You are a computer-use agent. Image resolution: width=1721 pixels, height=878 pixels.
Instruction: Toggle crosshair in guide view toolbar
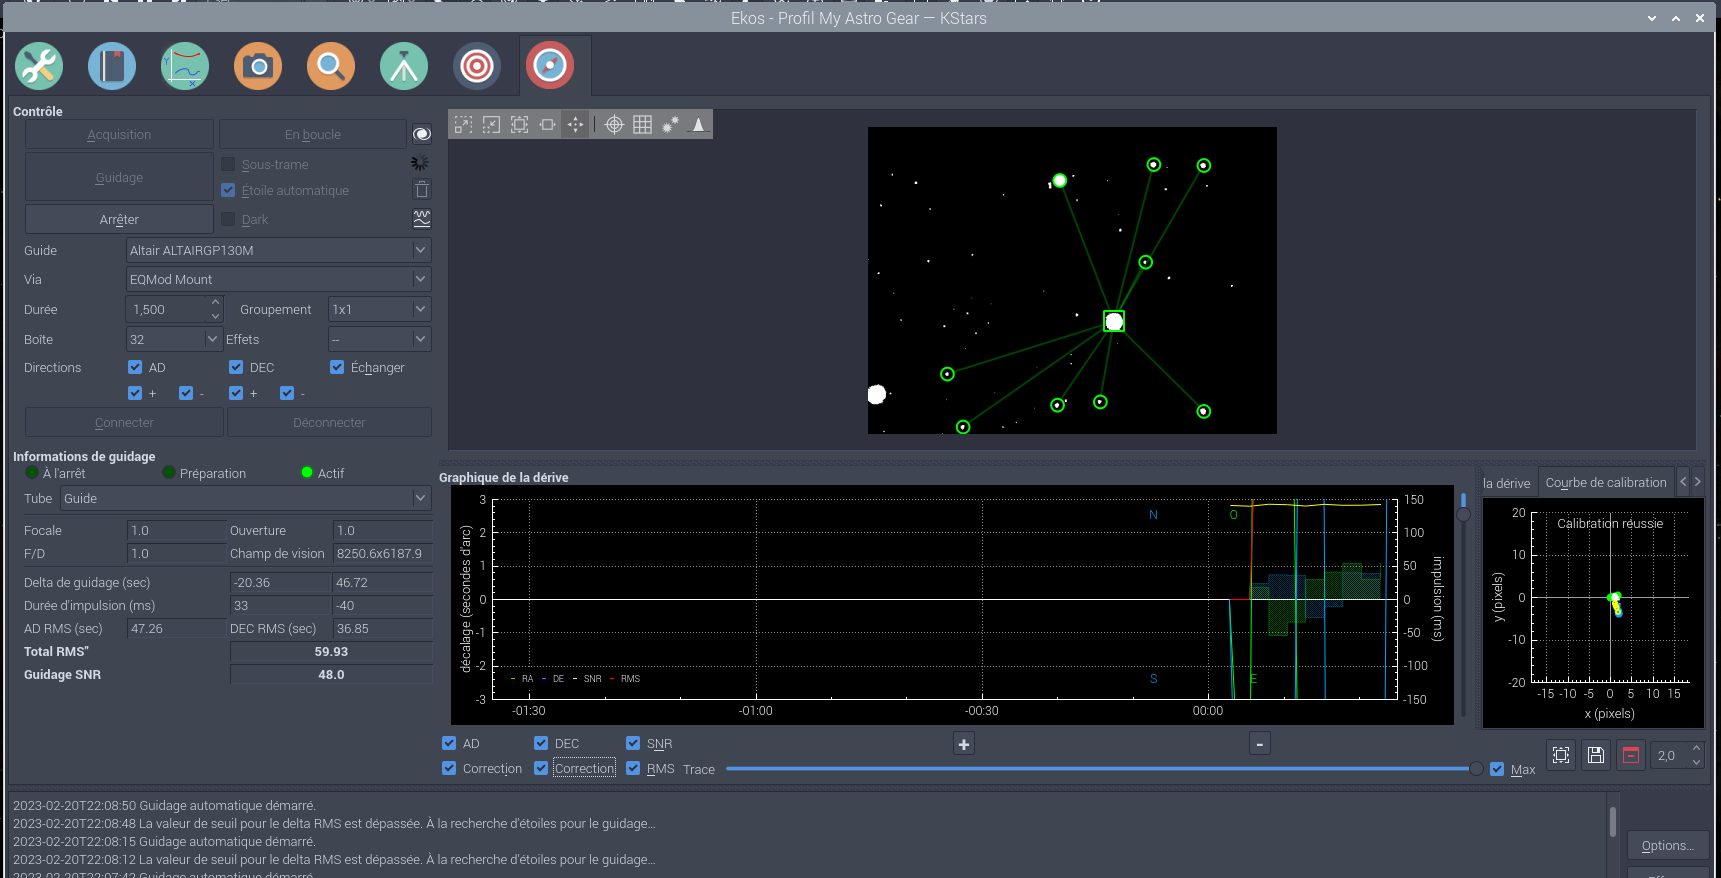click(614, 124)
